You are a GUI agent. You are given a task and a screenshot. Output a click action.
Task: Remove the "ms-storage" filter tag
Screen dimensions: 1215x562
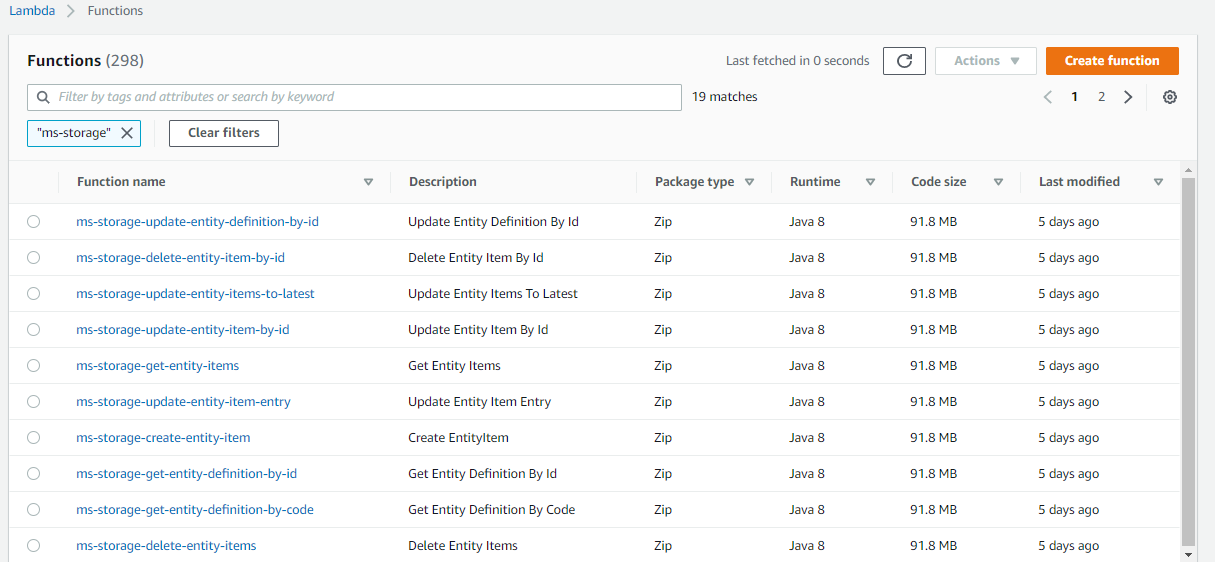click(x=127, y=133)
